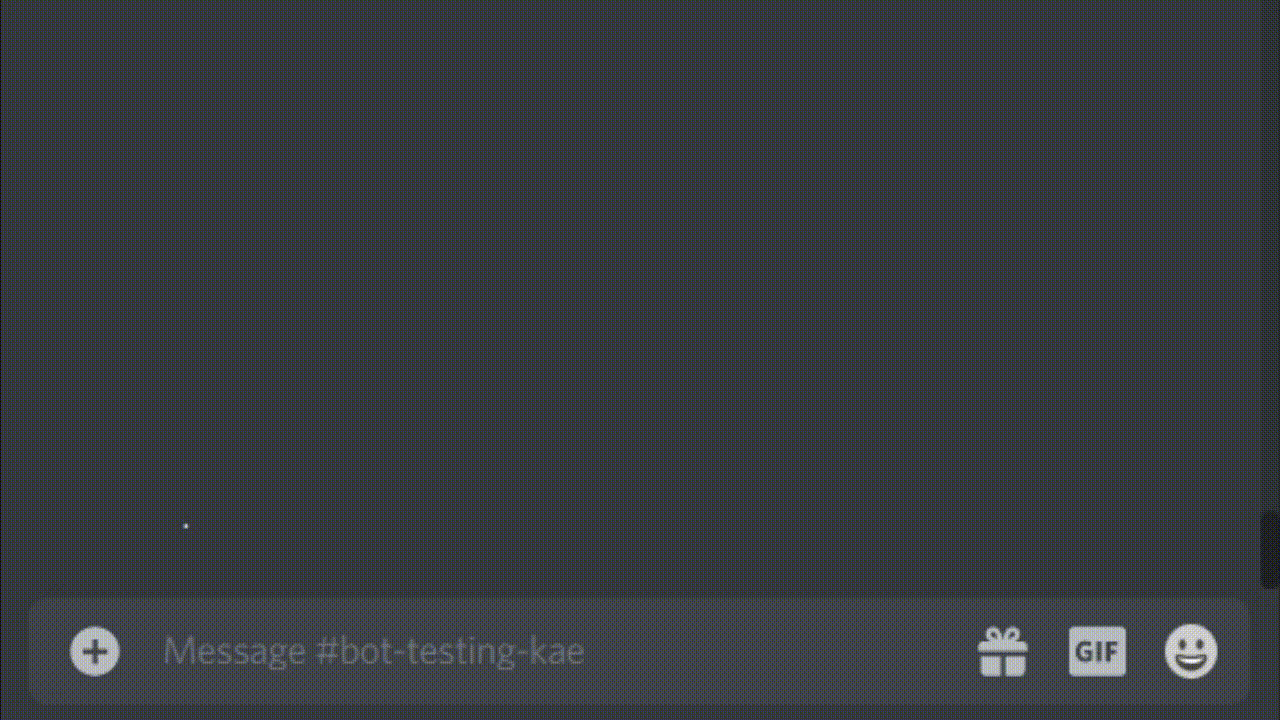Open the emoji picker smiley face
Viewport: 1280px width, 720px height.
pyautogui.click(x=1191, y=652)
